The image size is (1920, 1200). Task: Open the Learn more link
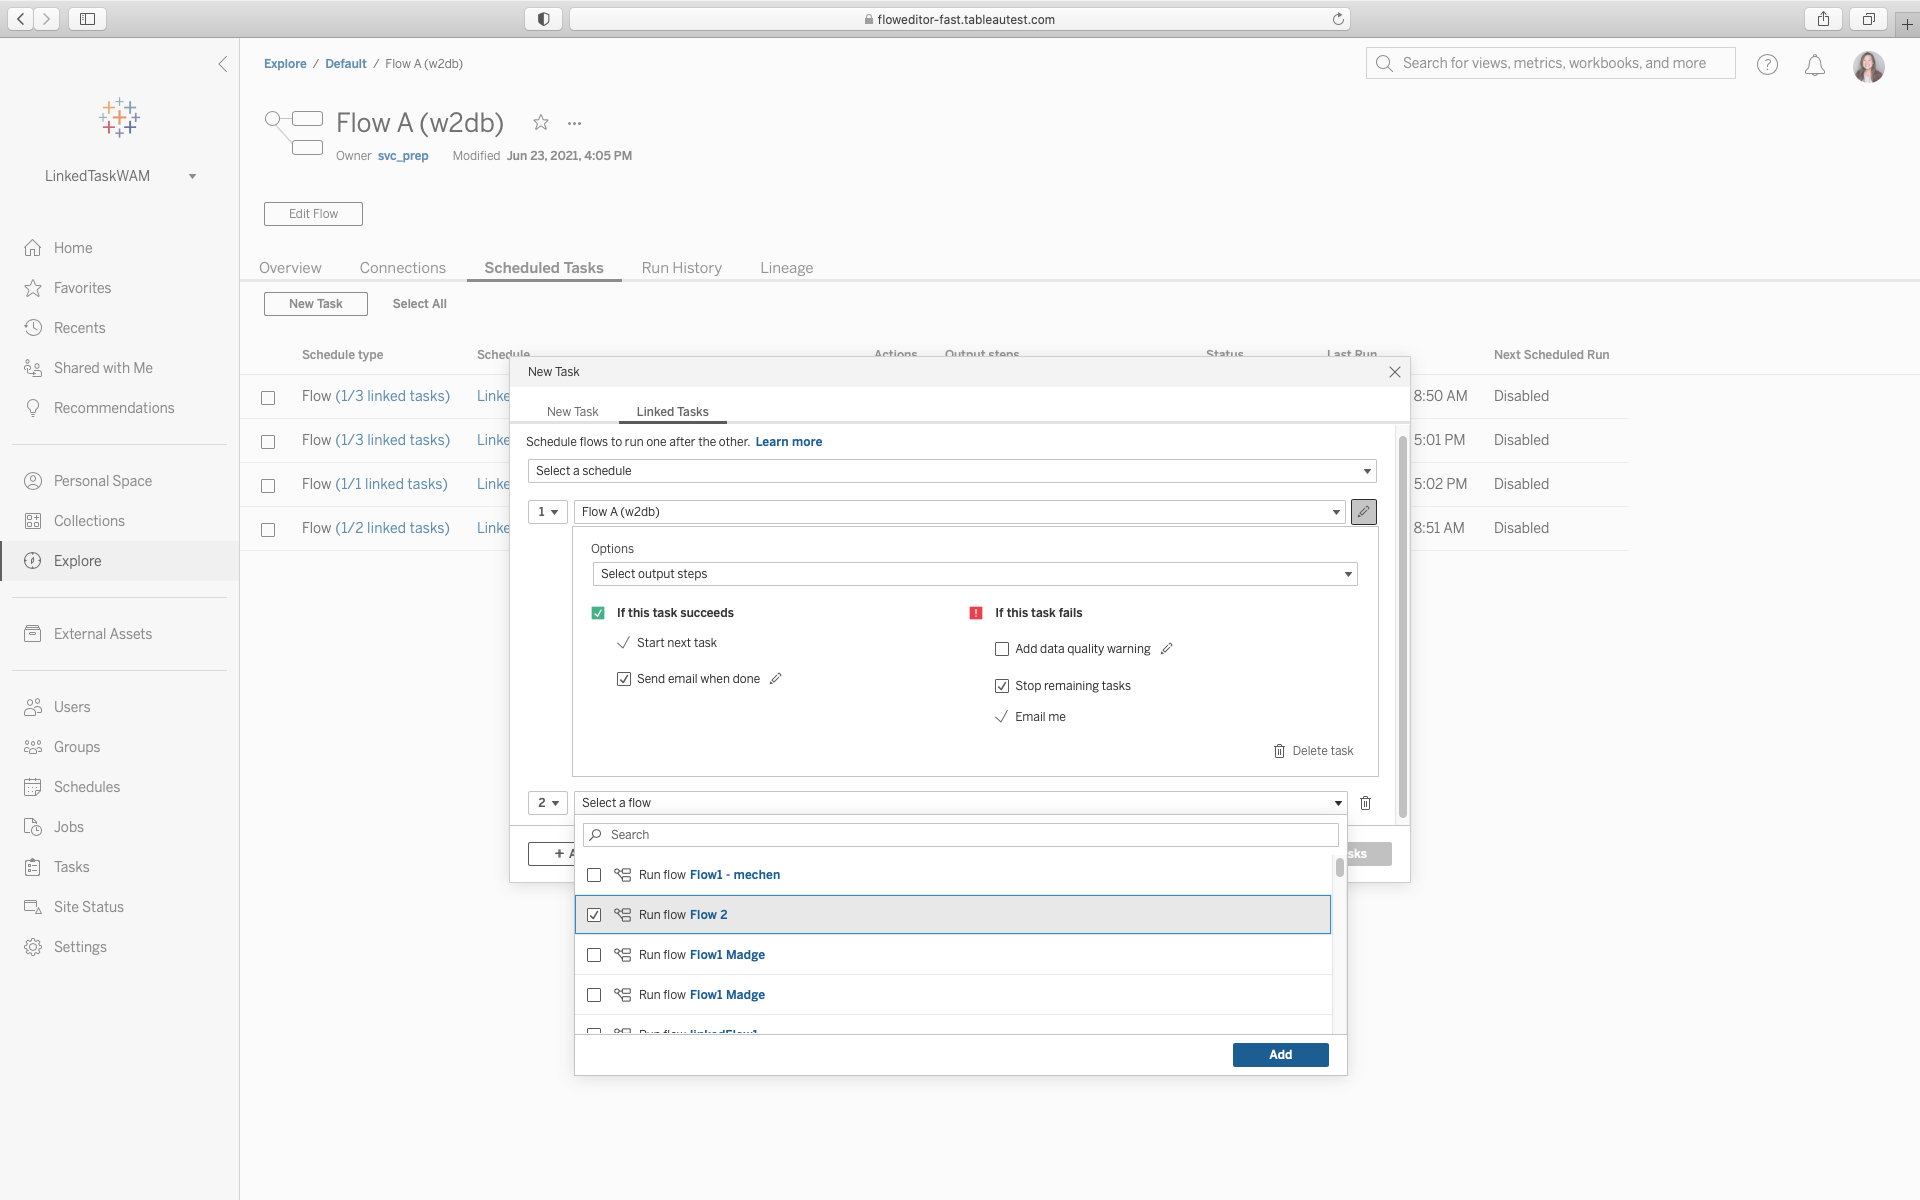point(789,442)
